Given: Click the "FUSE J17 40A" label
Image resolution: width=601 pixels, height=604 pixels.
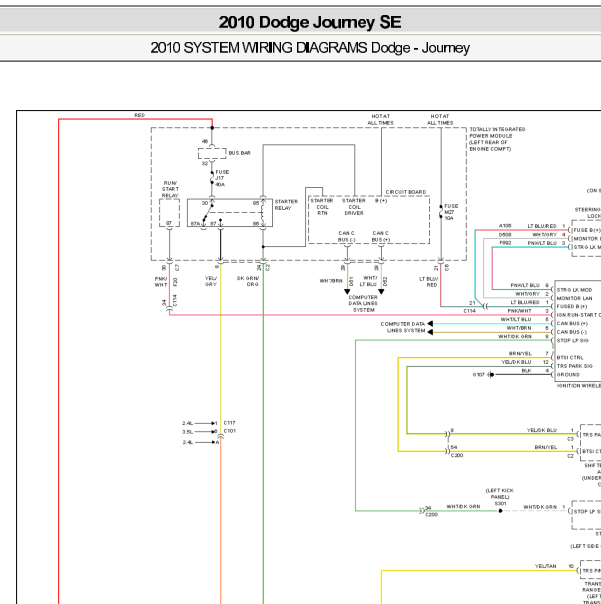Looking at the screenshot, I should coord(222,178).
